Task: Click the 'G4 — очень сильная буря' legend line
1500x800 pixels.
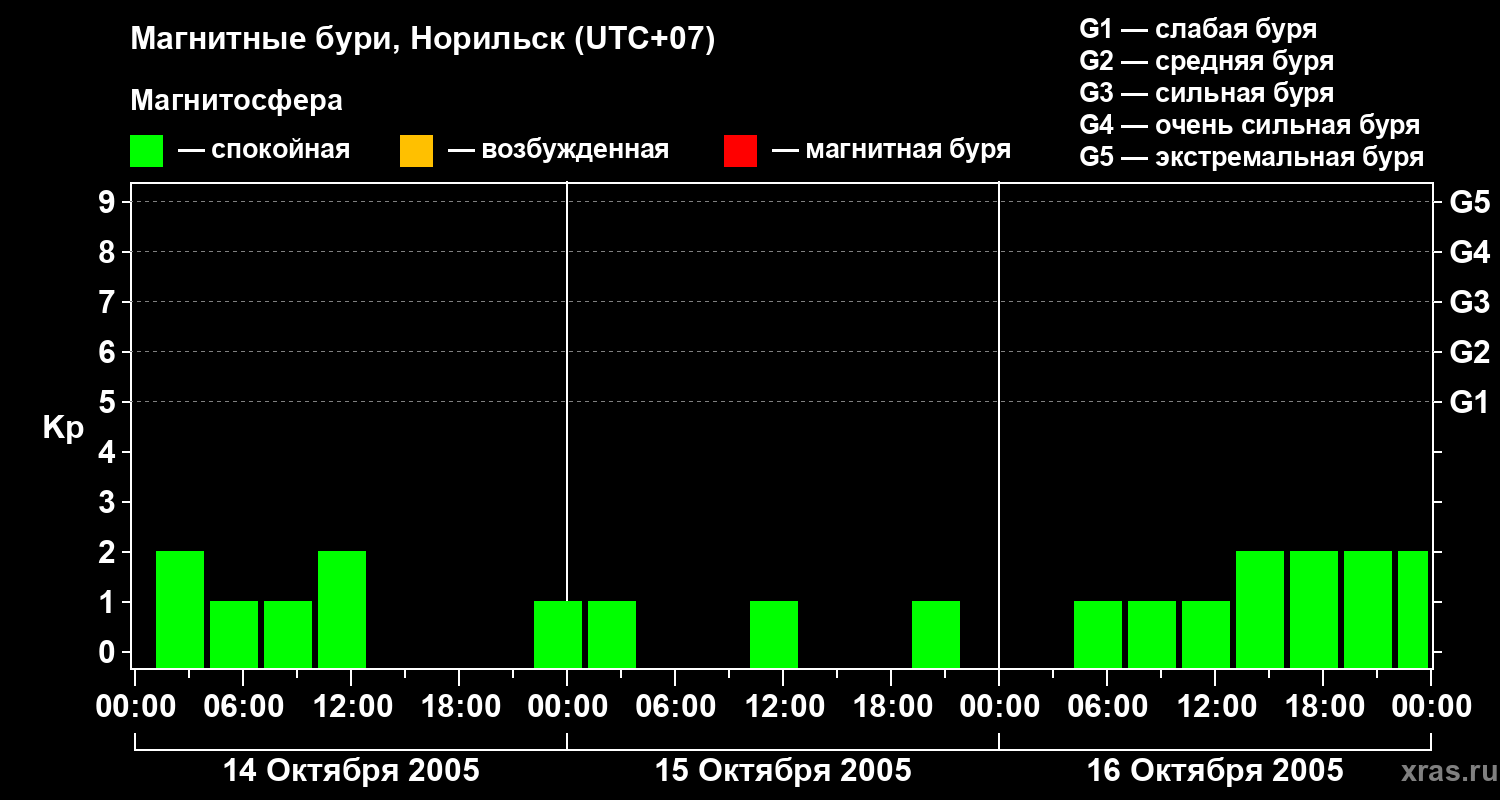Action: [x=1249, y=125]
